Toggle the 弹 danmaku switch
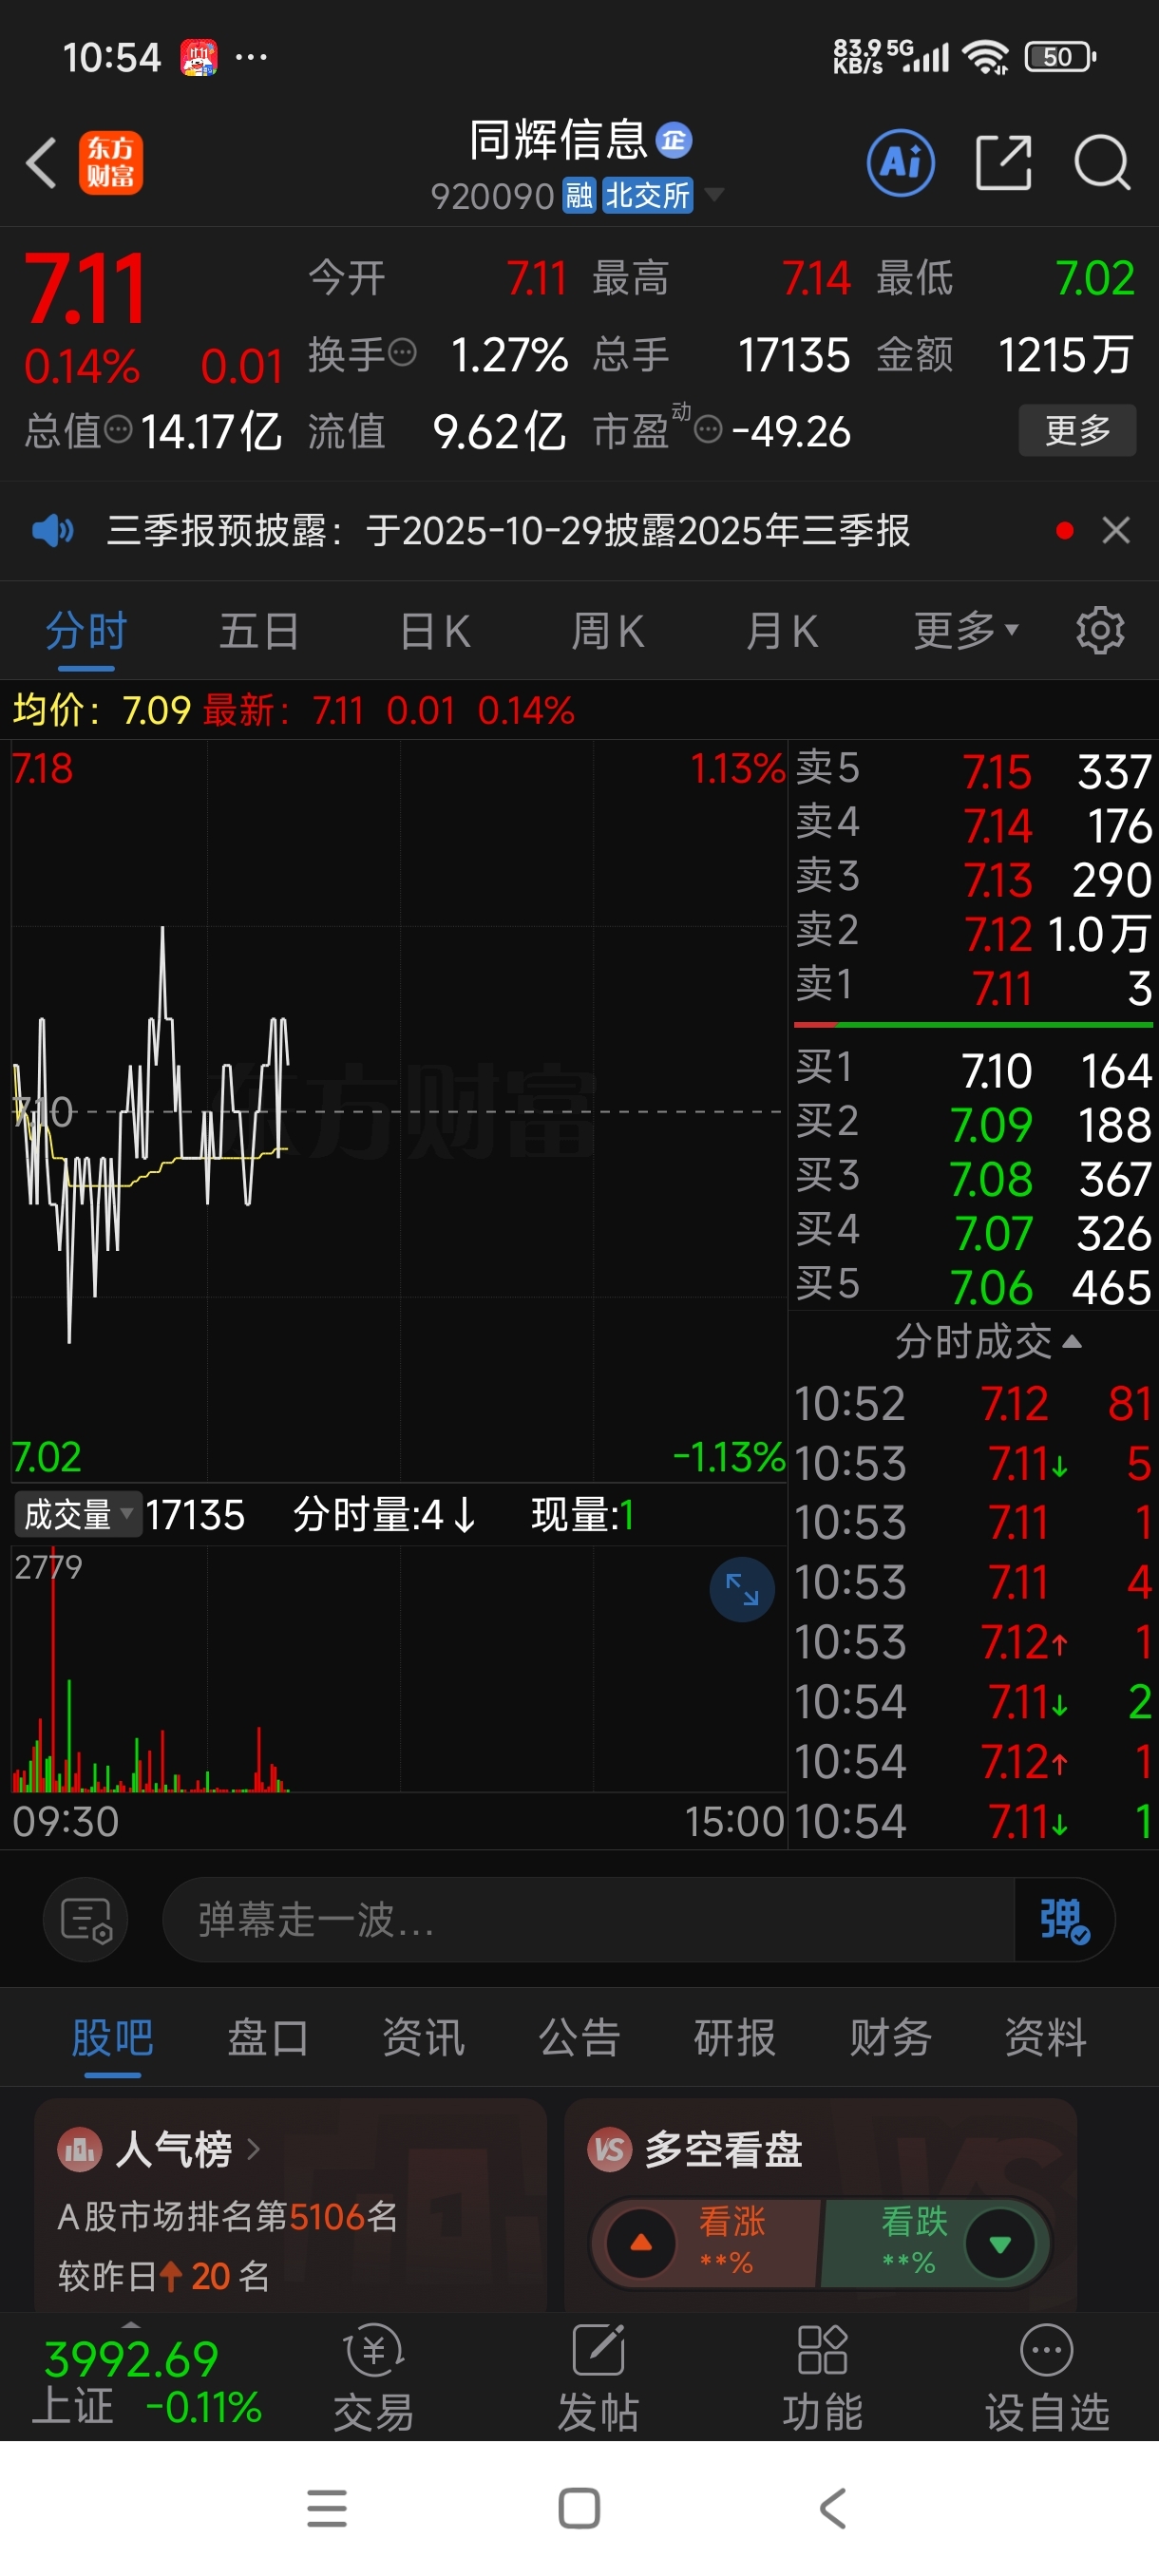Viewport: 1159px width, 2576px height. [1064, 1919]
